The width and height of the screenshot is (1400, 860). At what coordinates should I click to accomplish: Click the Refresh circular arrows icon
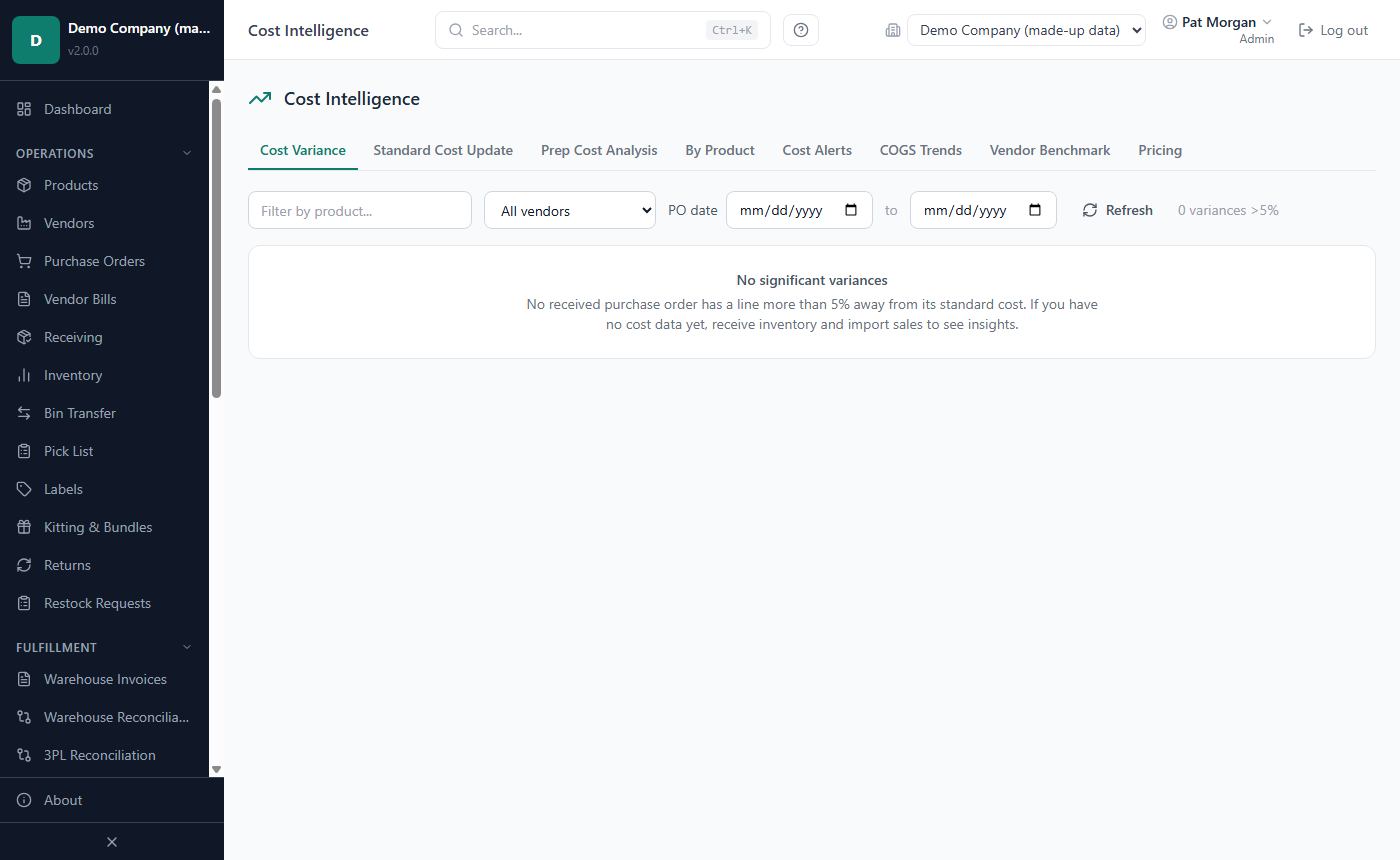1090,210
